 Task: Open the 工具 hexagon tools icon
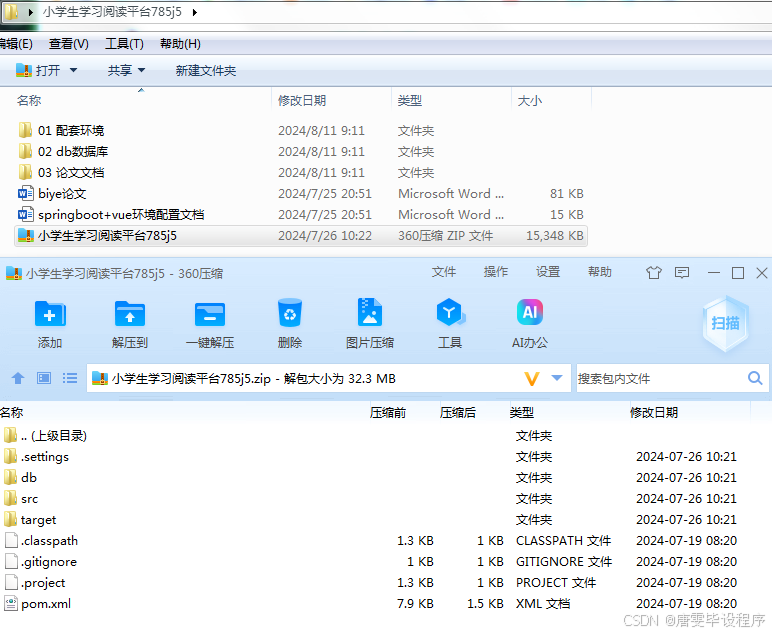pos(450,312)
